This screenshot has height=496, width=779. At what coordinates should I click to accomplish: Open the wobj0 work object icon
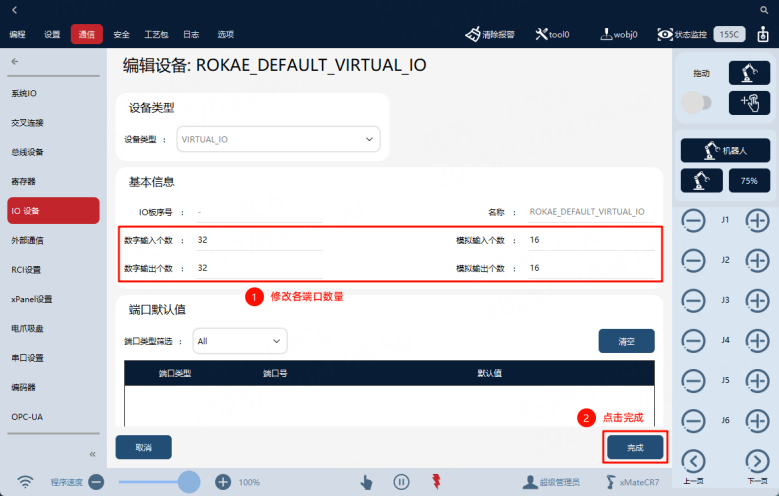pyautogui.click(x=606, y=34)
